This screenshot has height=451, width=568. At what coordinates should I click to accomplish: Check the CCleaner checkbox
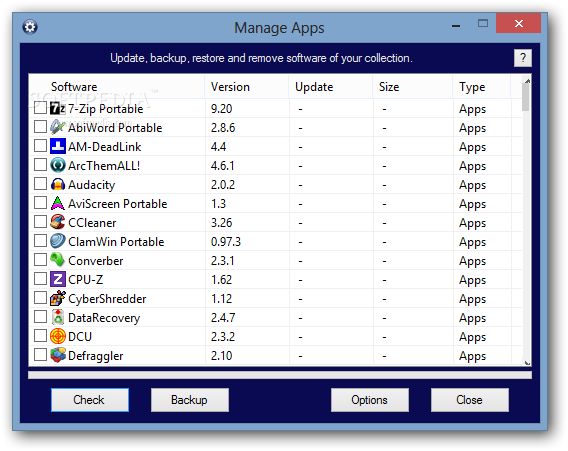40,221
